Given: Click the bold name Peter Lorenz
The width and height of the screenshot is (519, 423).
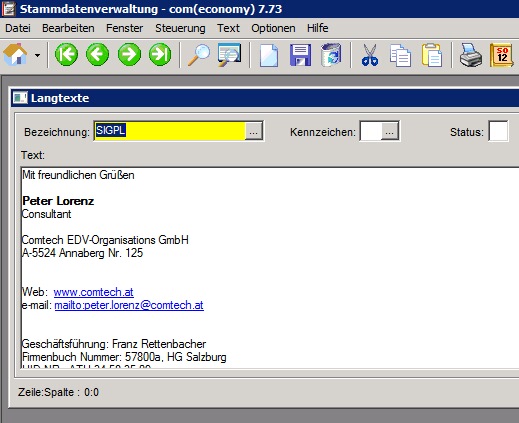Looking at the screenshot, I should 58,201.
